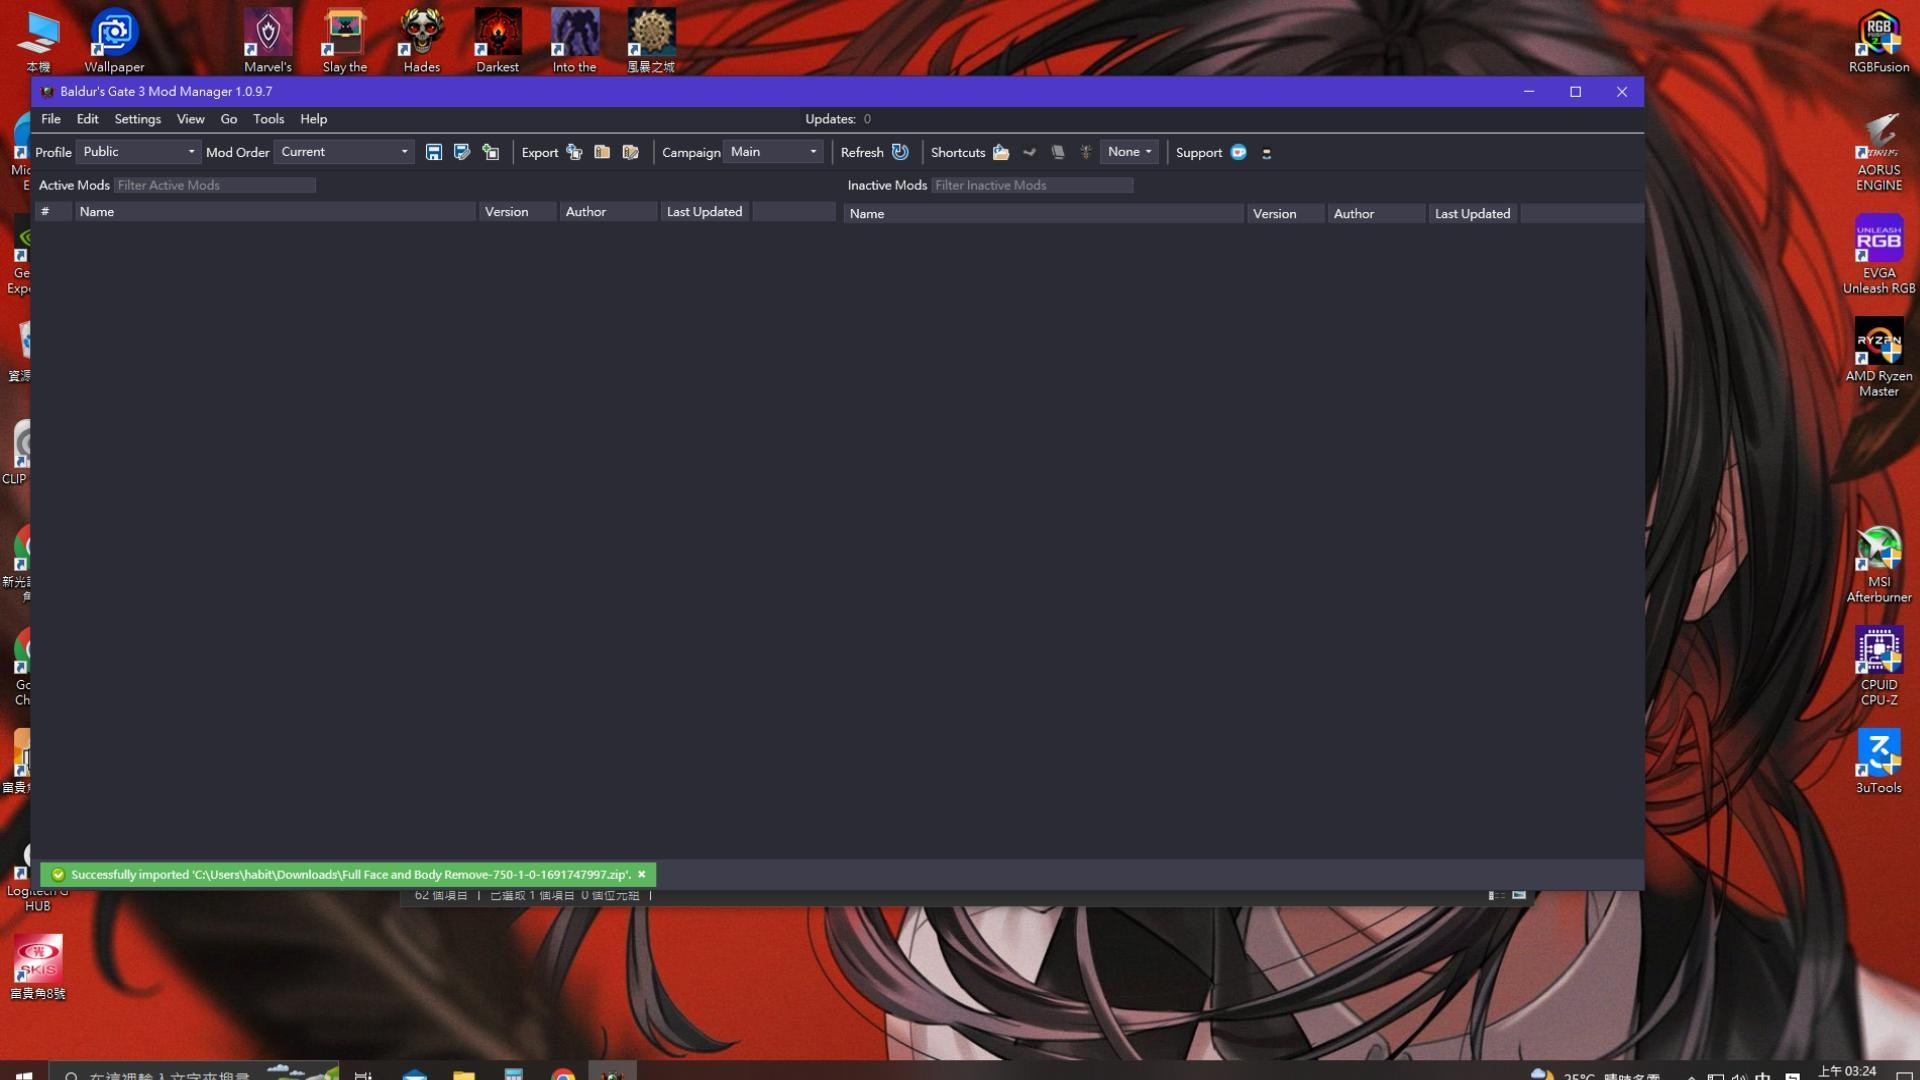Click the Filter Active Mods field
The image size is (1920, 1080).
[x=214, y=185]
